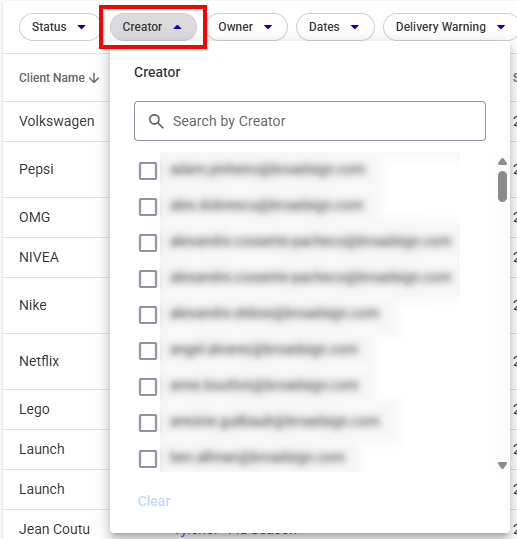517x539 pixels.
Task: Sort by the Client Name column header
Action: click(x=52, y=78)
